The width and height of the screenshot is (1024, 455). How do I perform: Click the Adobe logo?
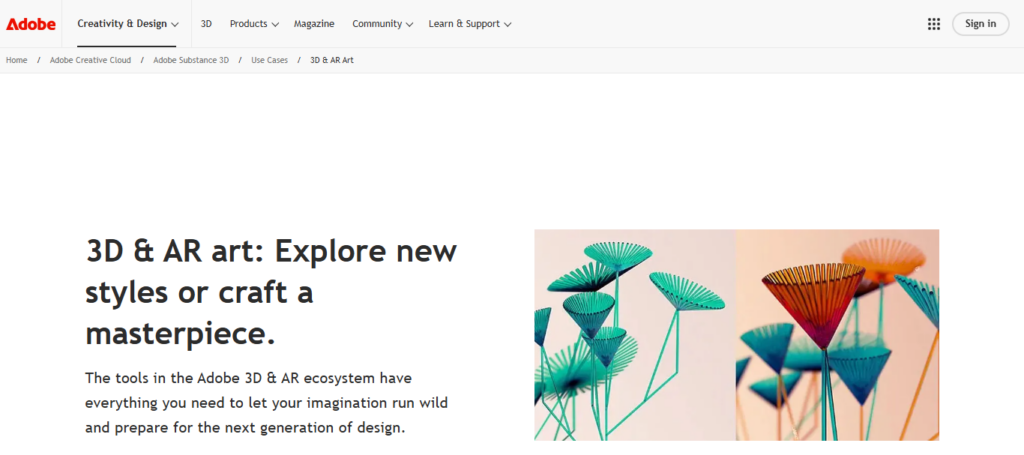31,23
